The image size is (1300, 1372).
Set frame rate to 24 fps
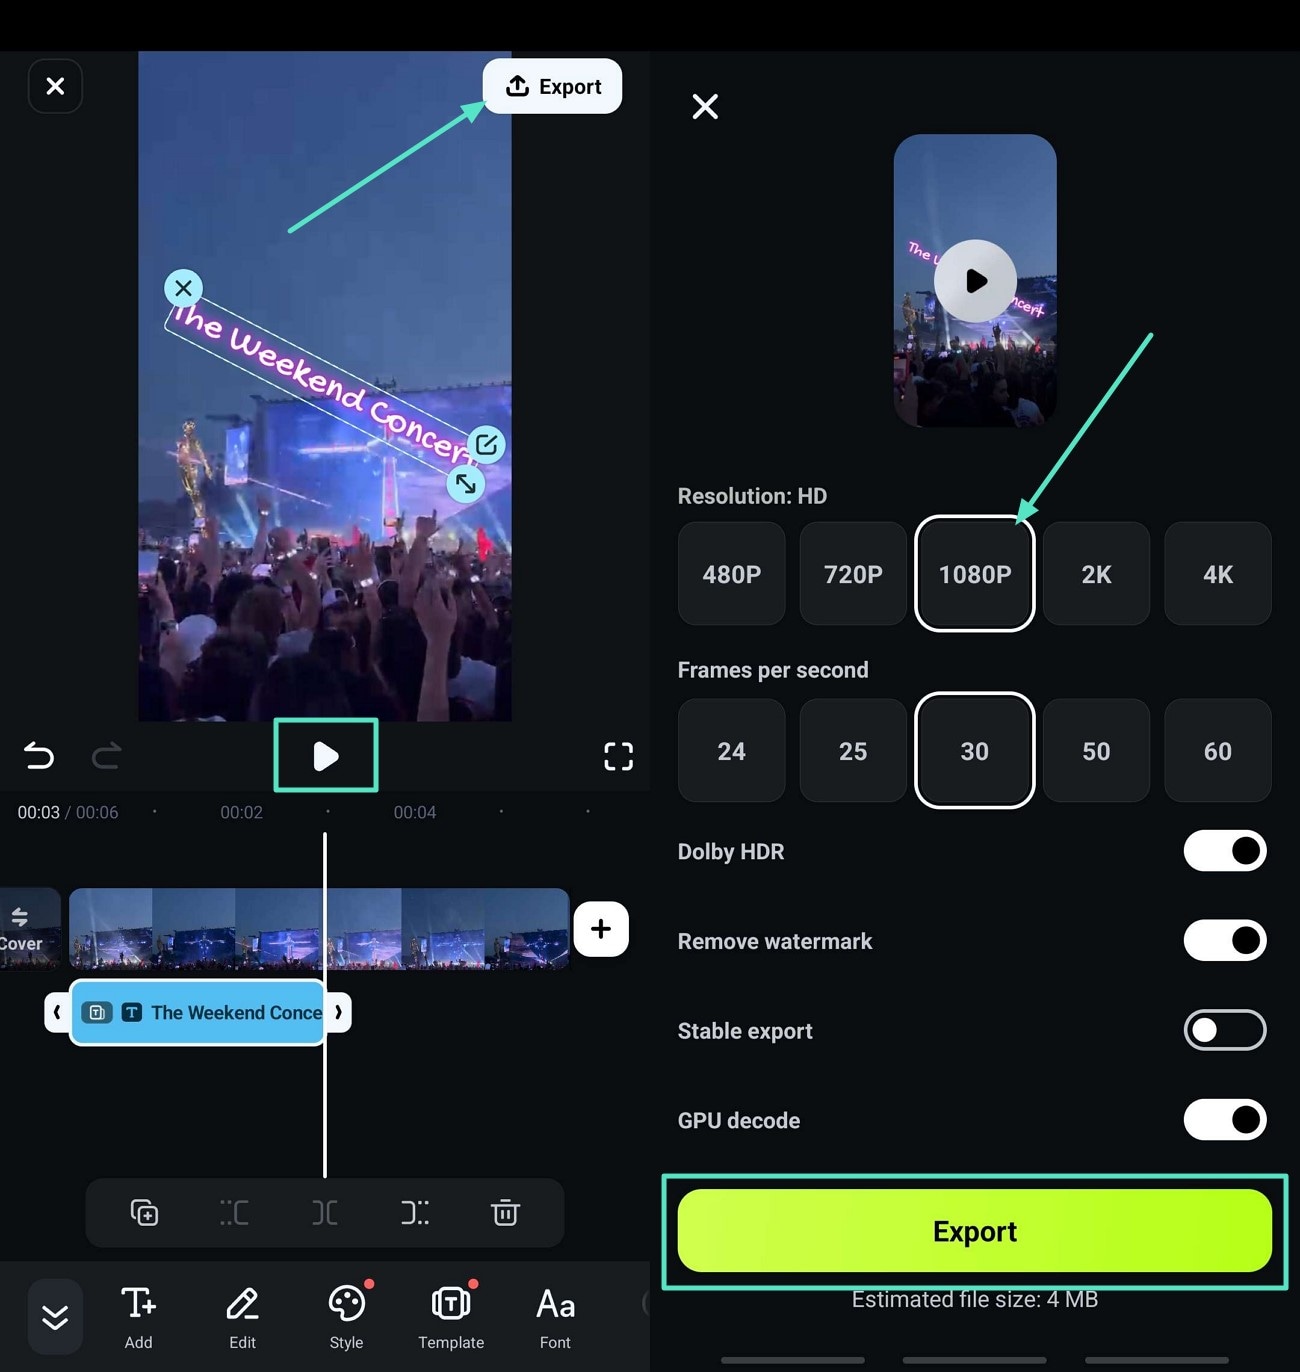732,751
